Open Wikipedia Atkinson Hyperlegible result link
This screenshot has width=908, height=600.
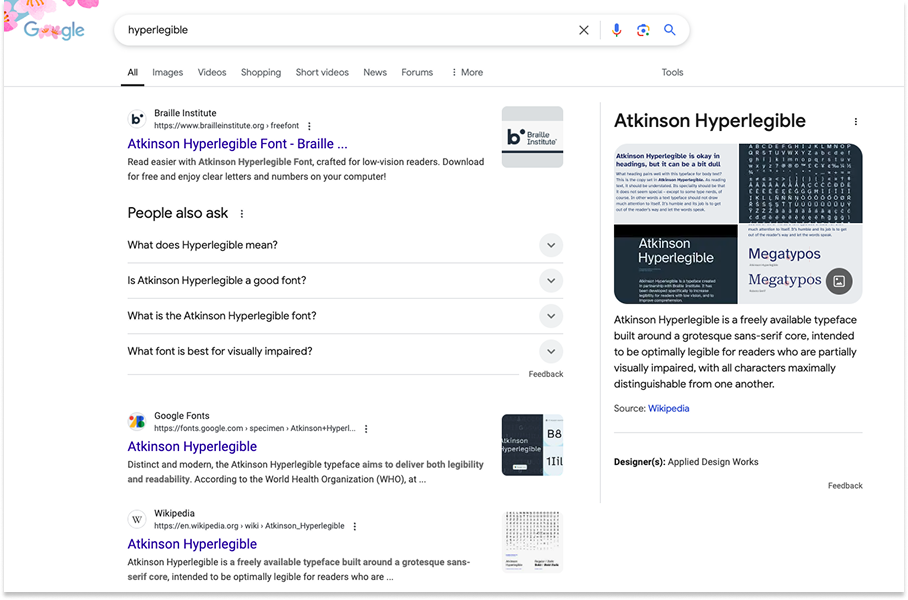192,544
